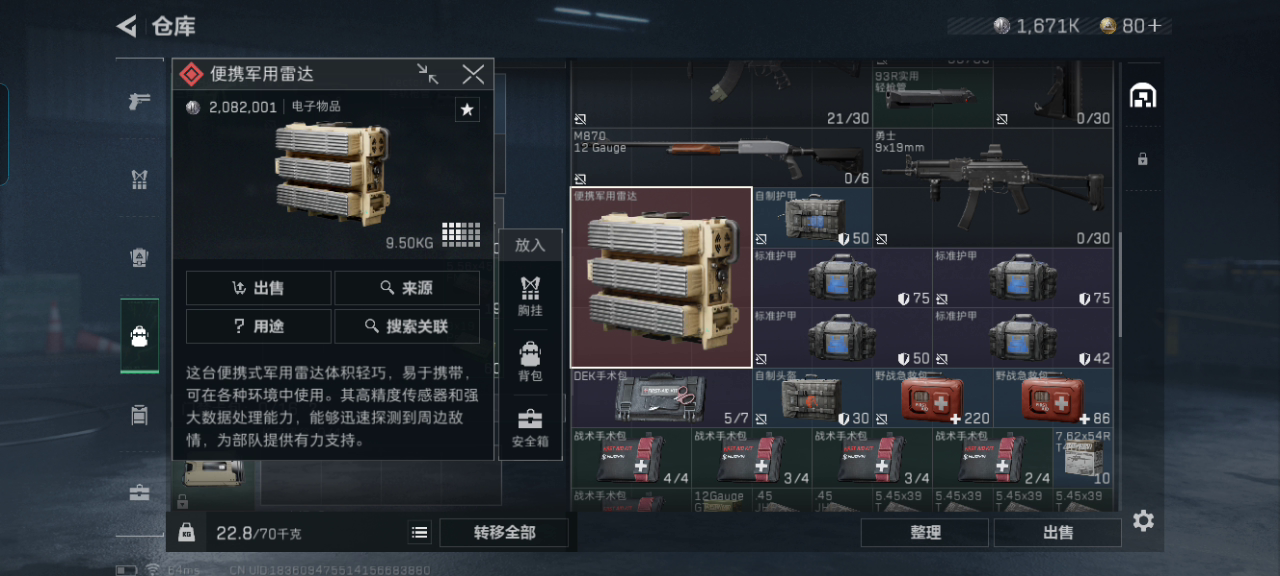
Task: Search related items with 搜索关联
Action: (407, 326)
